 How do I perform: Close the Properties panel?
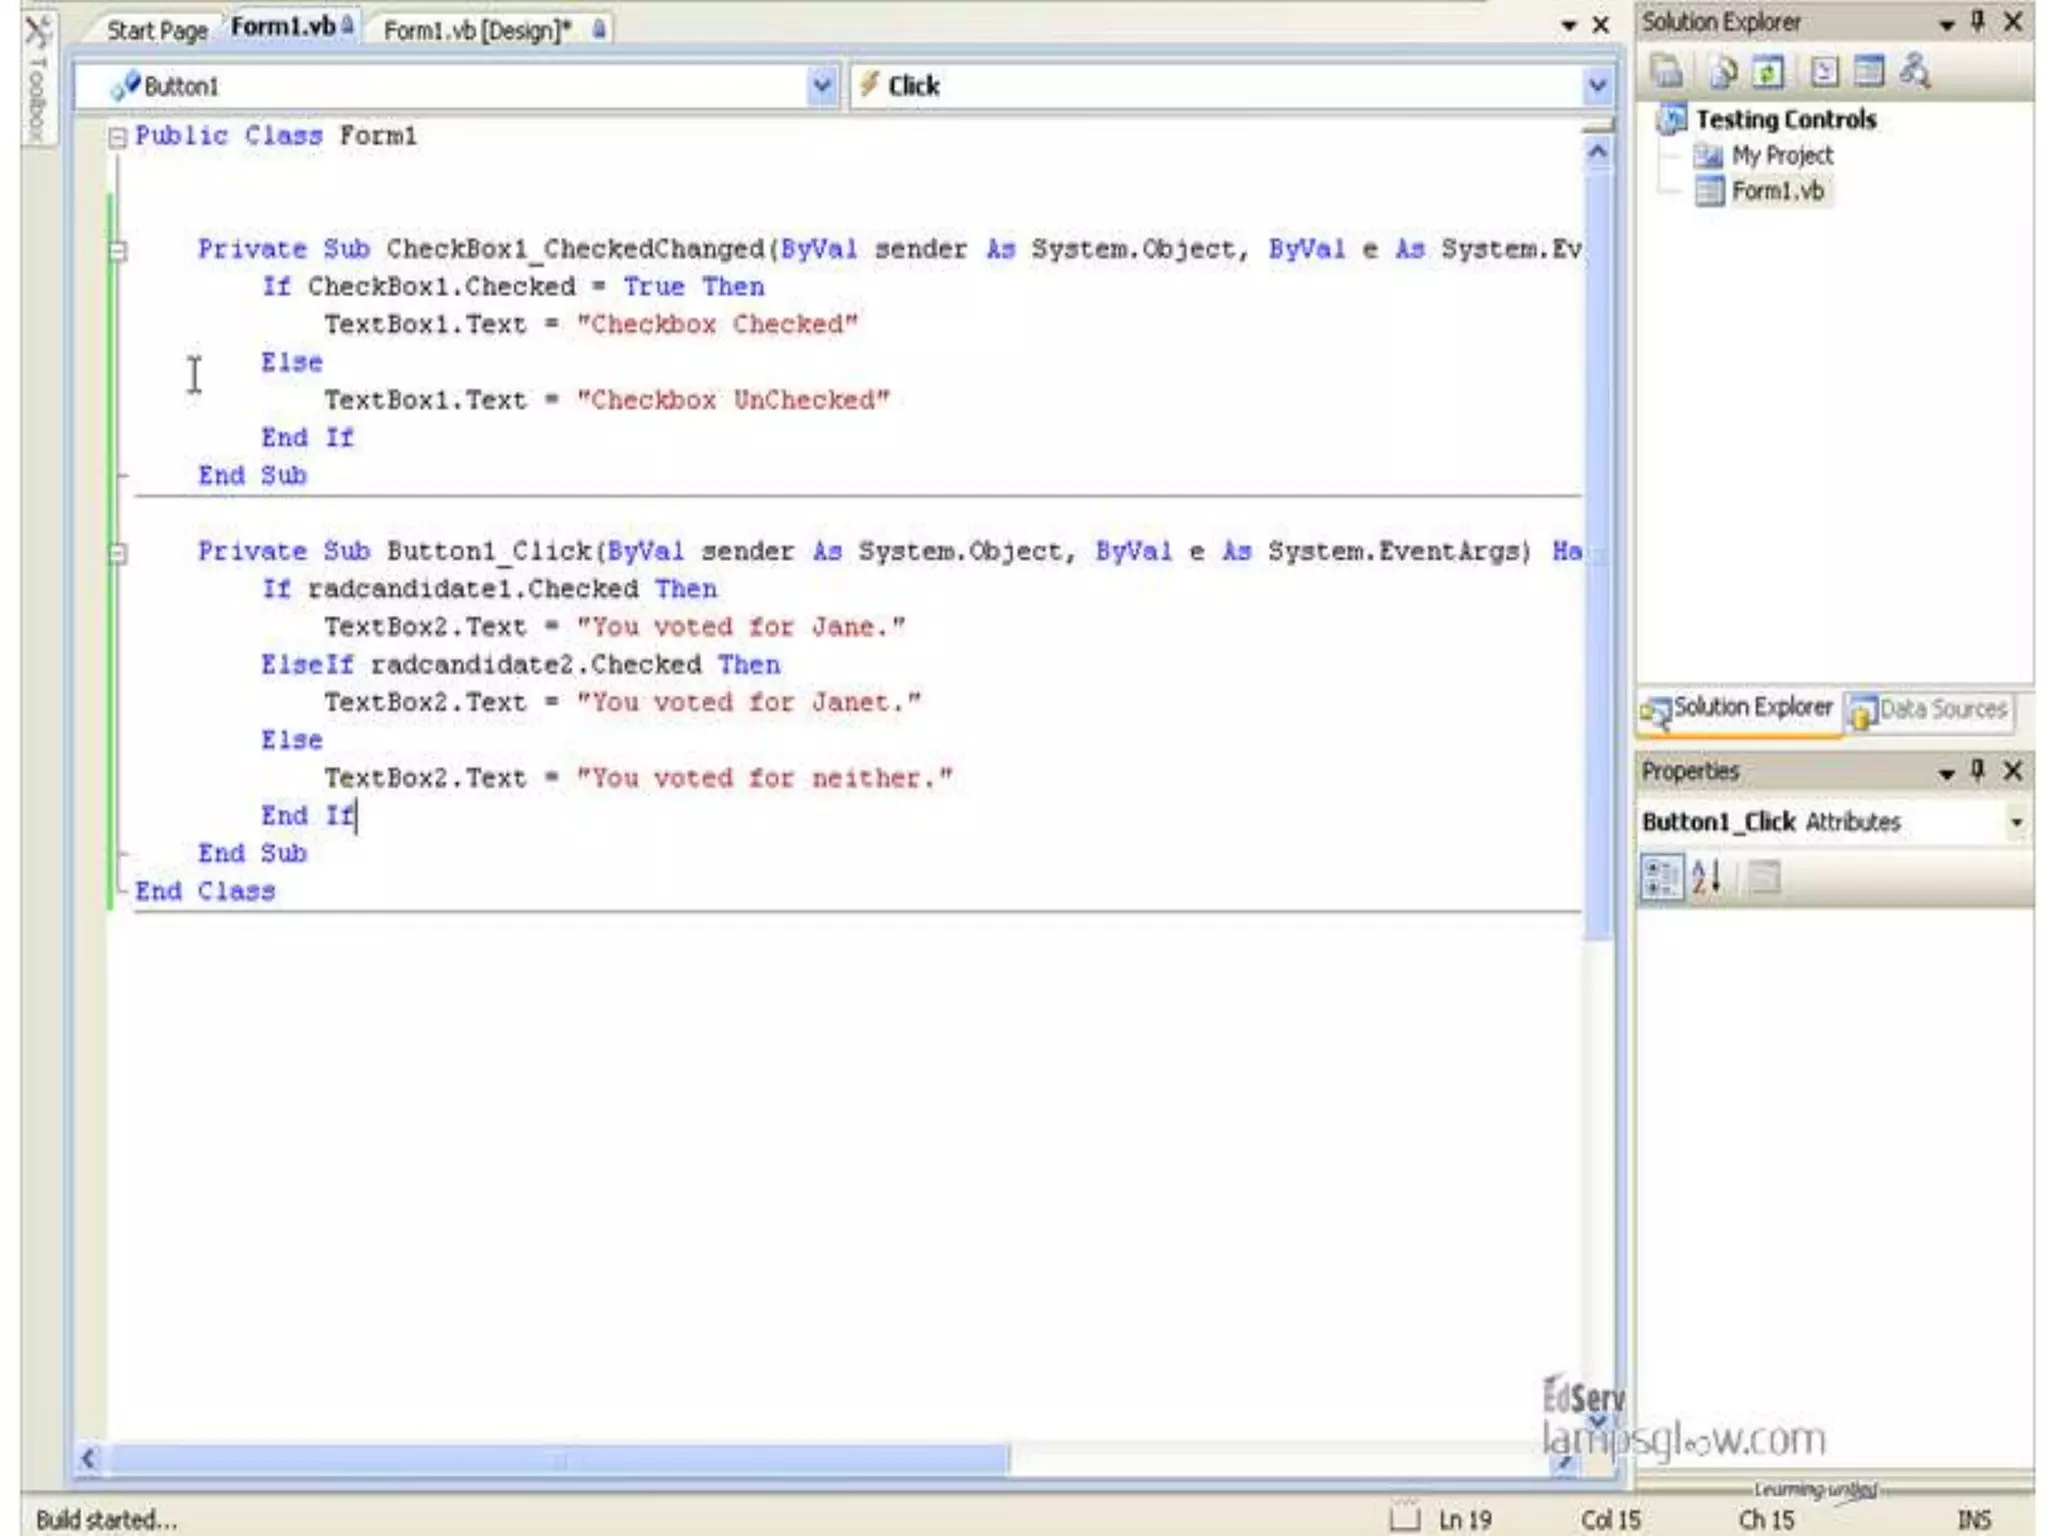[x=2014, y=770]
